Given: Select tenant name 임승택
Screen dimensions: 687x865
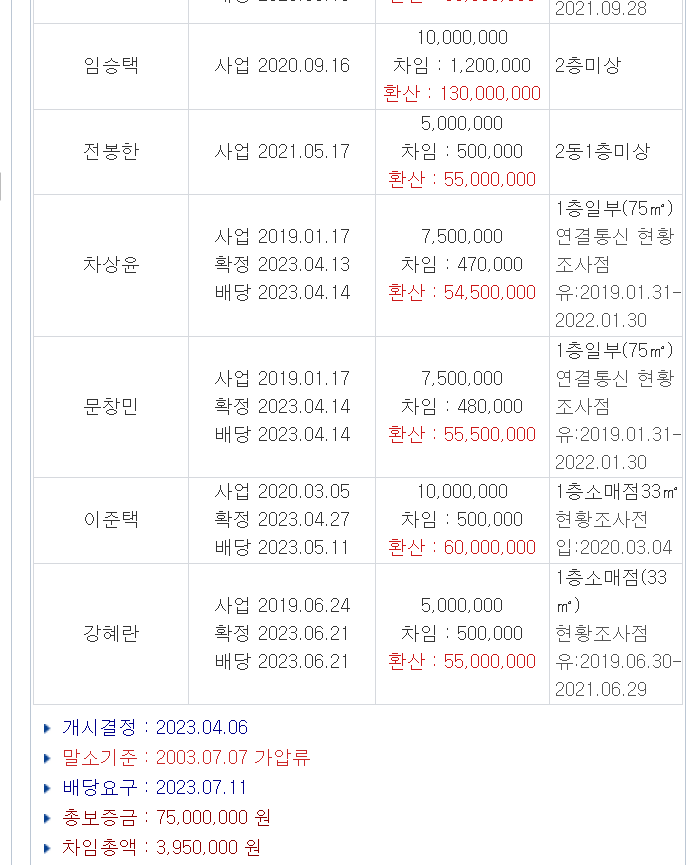Looking at the screenshot, I should point(111,66).
